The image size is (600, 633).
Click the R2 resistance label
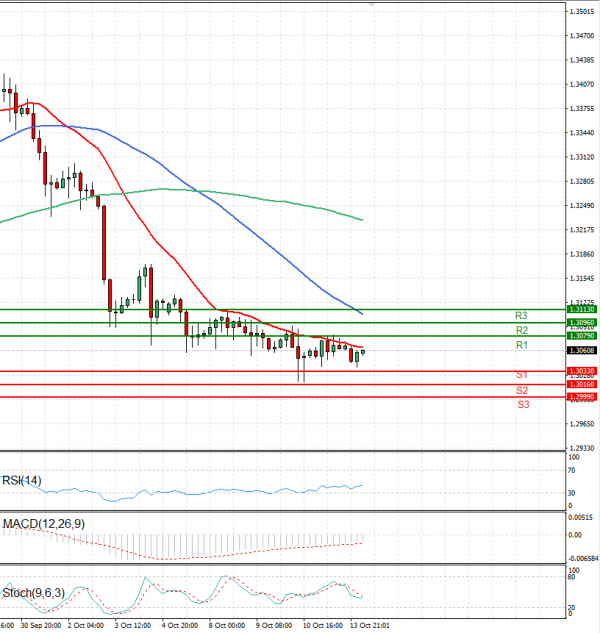(x=522, y=330)
